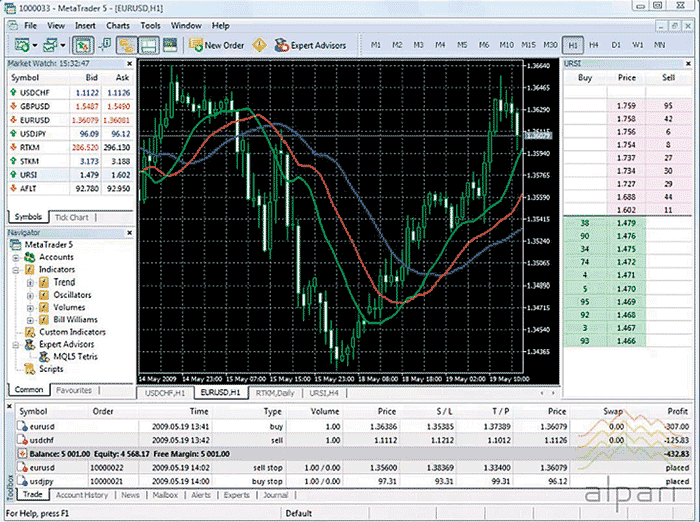Expand the Accounts tree node
700x522 pixels.
[x=16, y=258]
